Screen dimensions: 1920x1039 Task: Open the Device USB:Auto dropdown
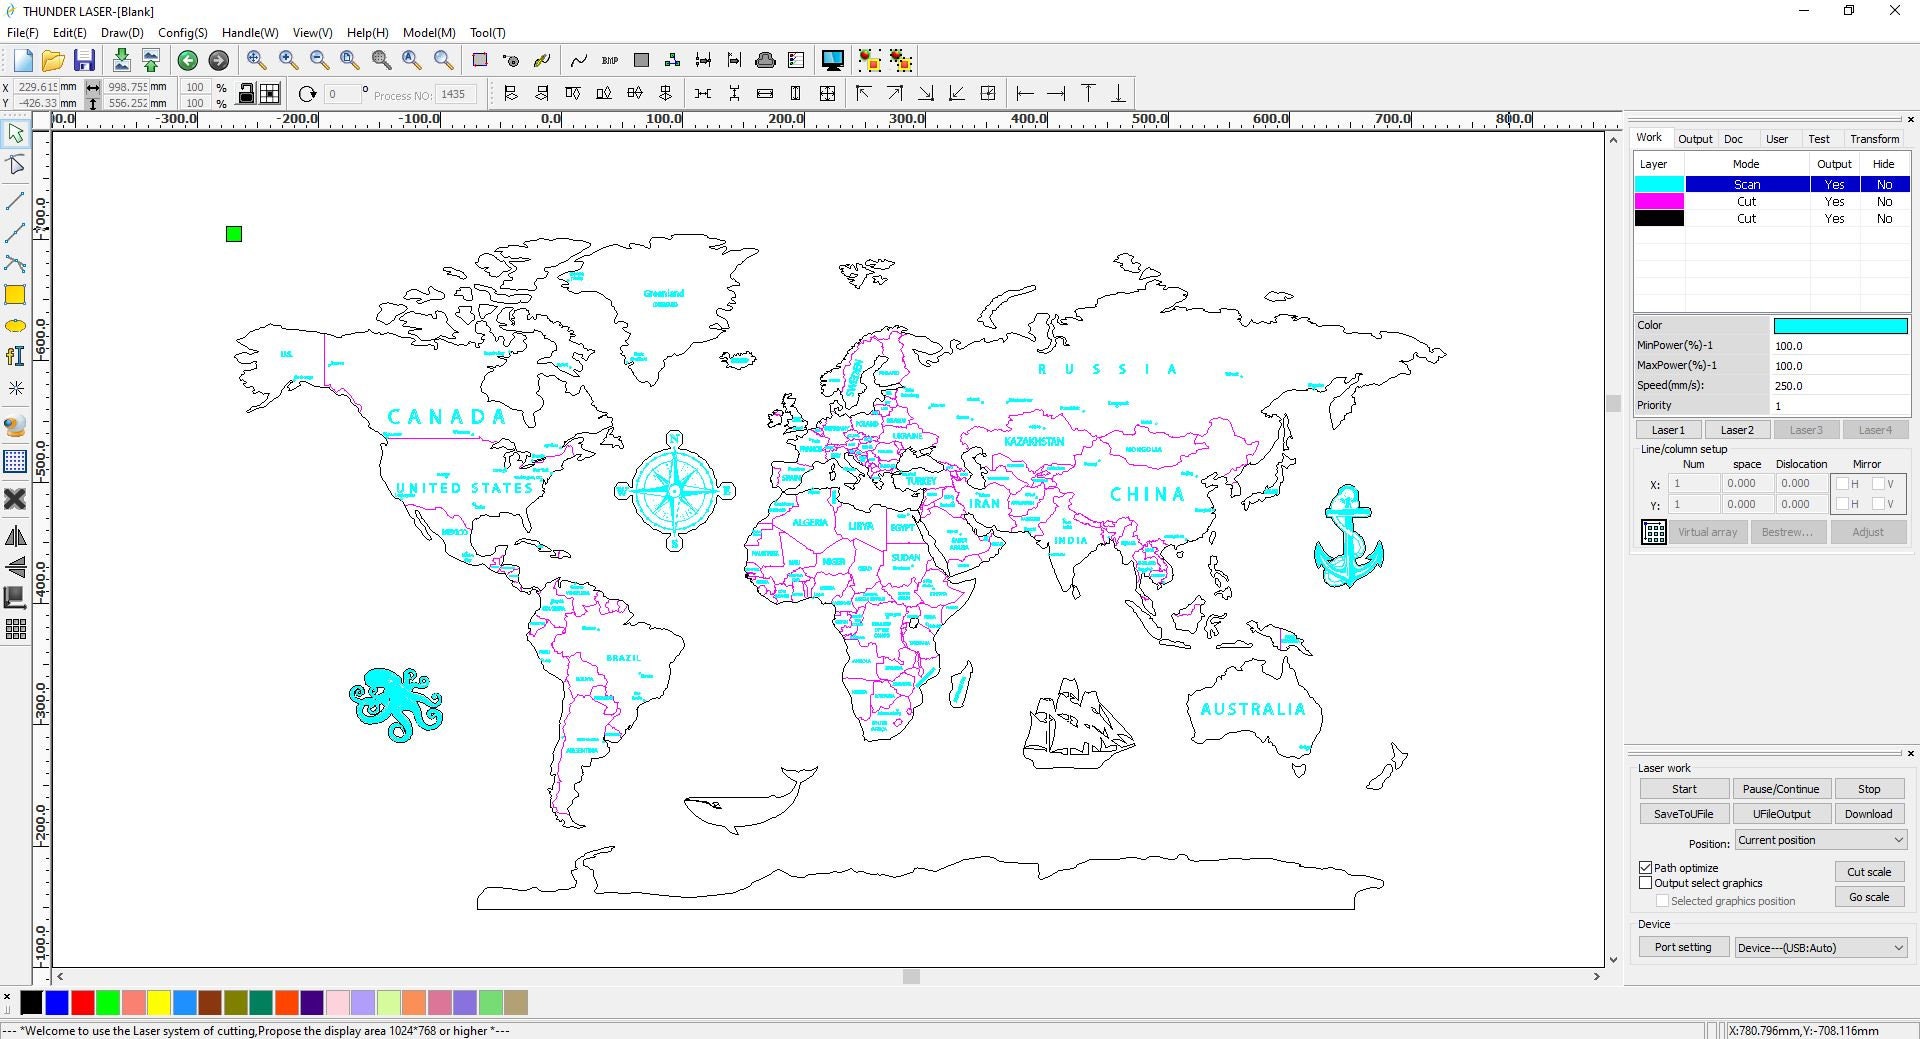pyautogui.click(x=1820, y=947)
